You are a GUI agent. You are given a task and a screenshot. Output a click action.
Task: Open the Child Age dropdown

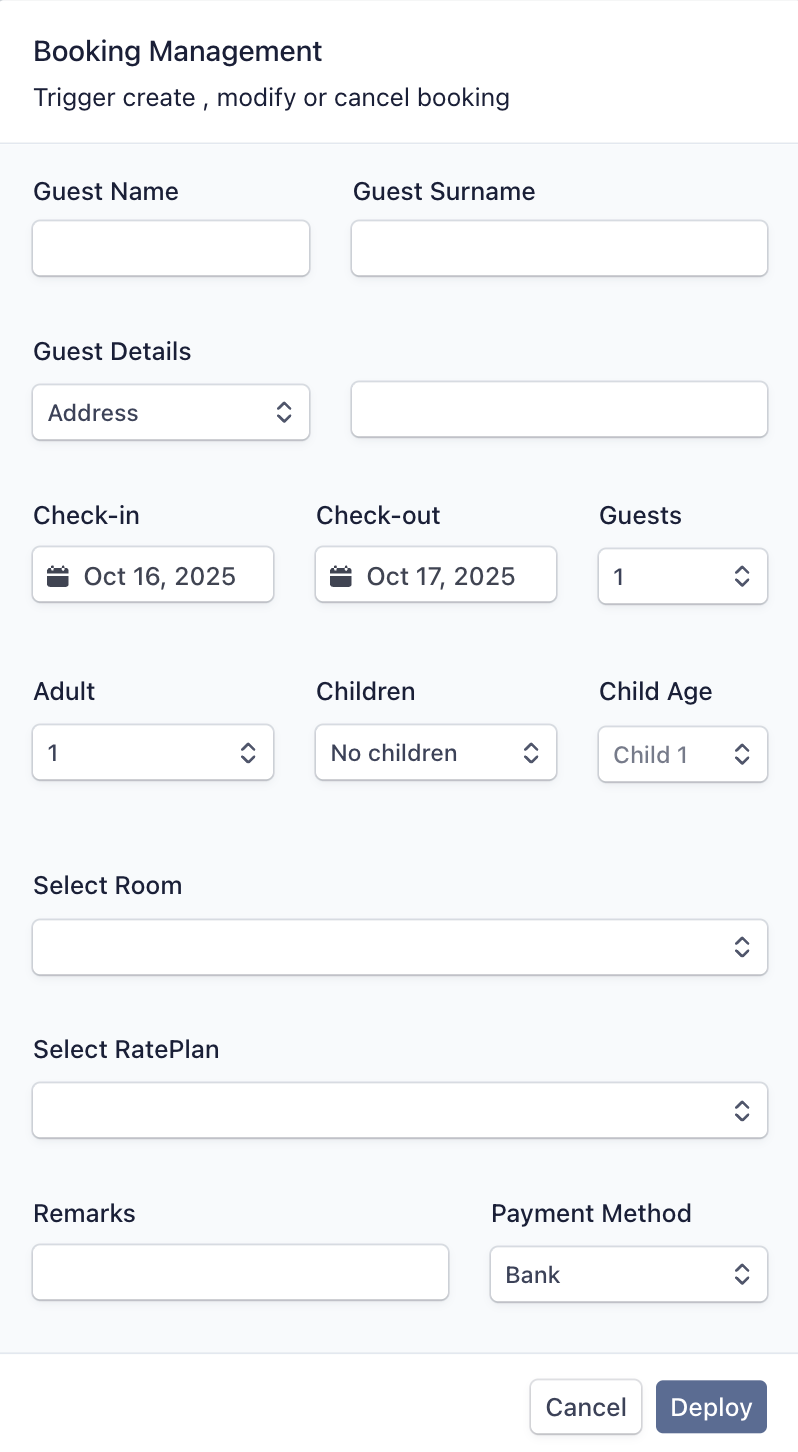(x=682, y=754)
